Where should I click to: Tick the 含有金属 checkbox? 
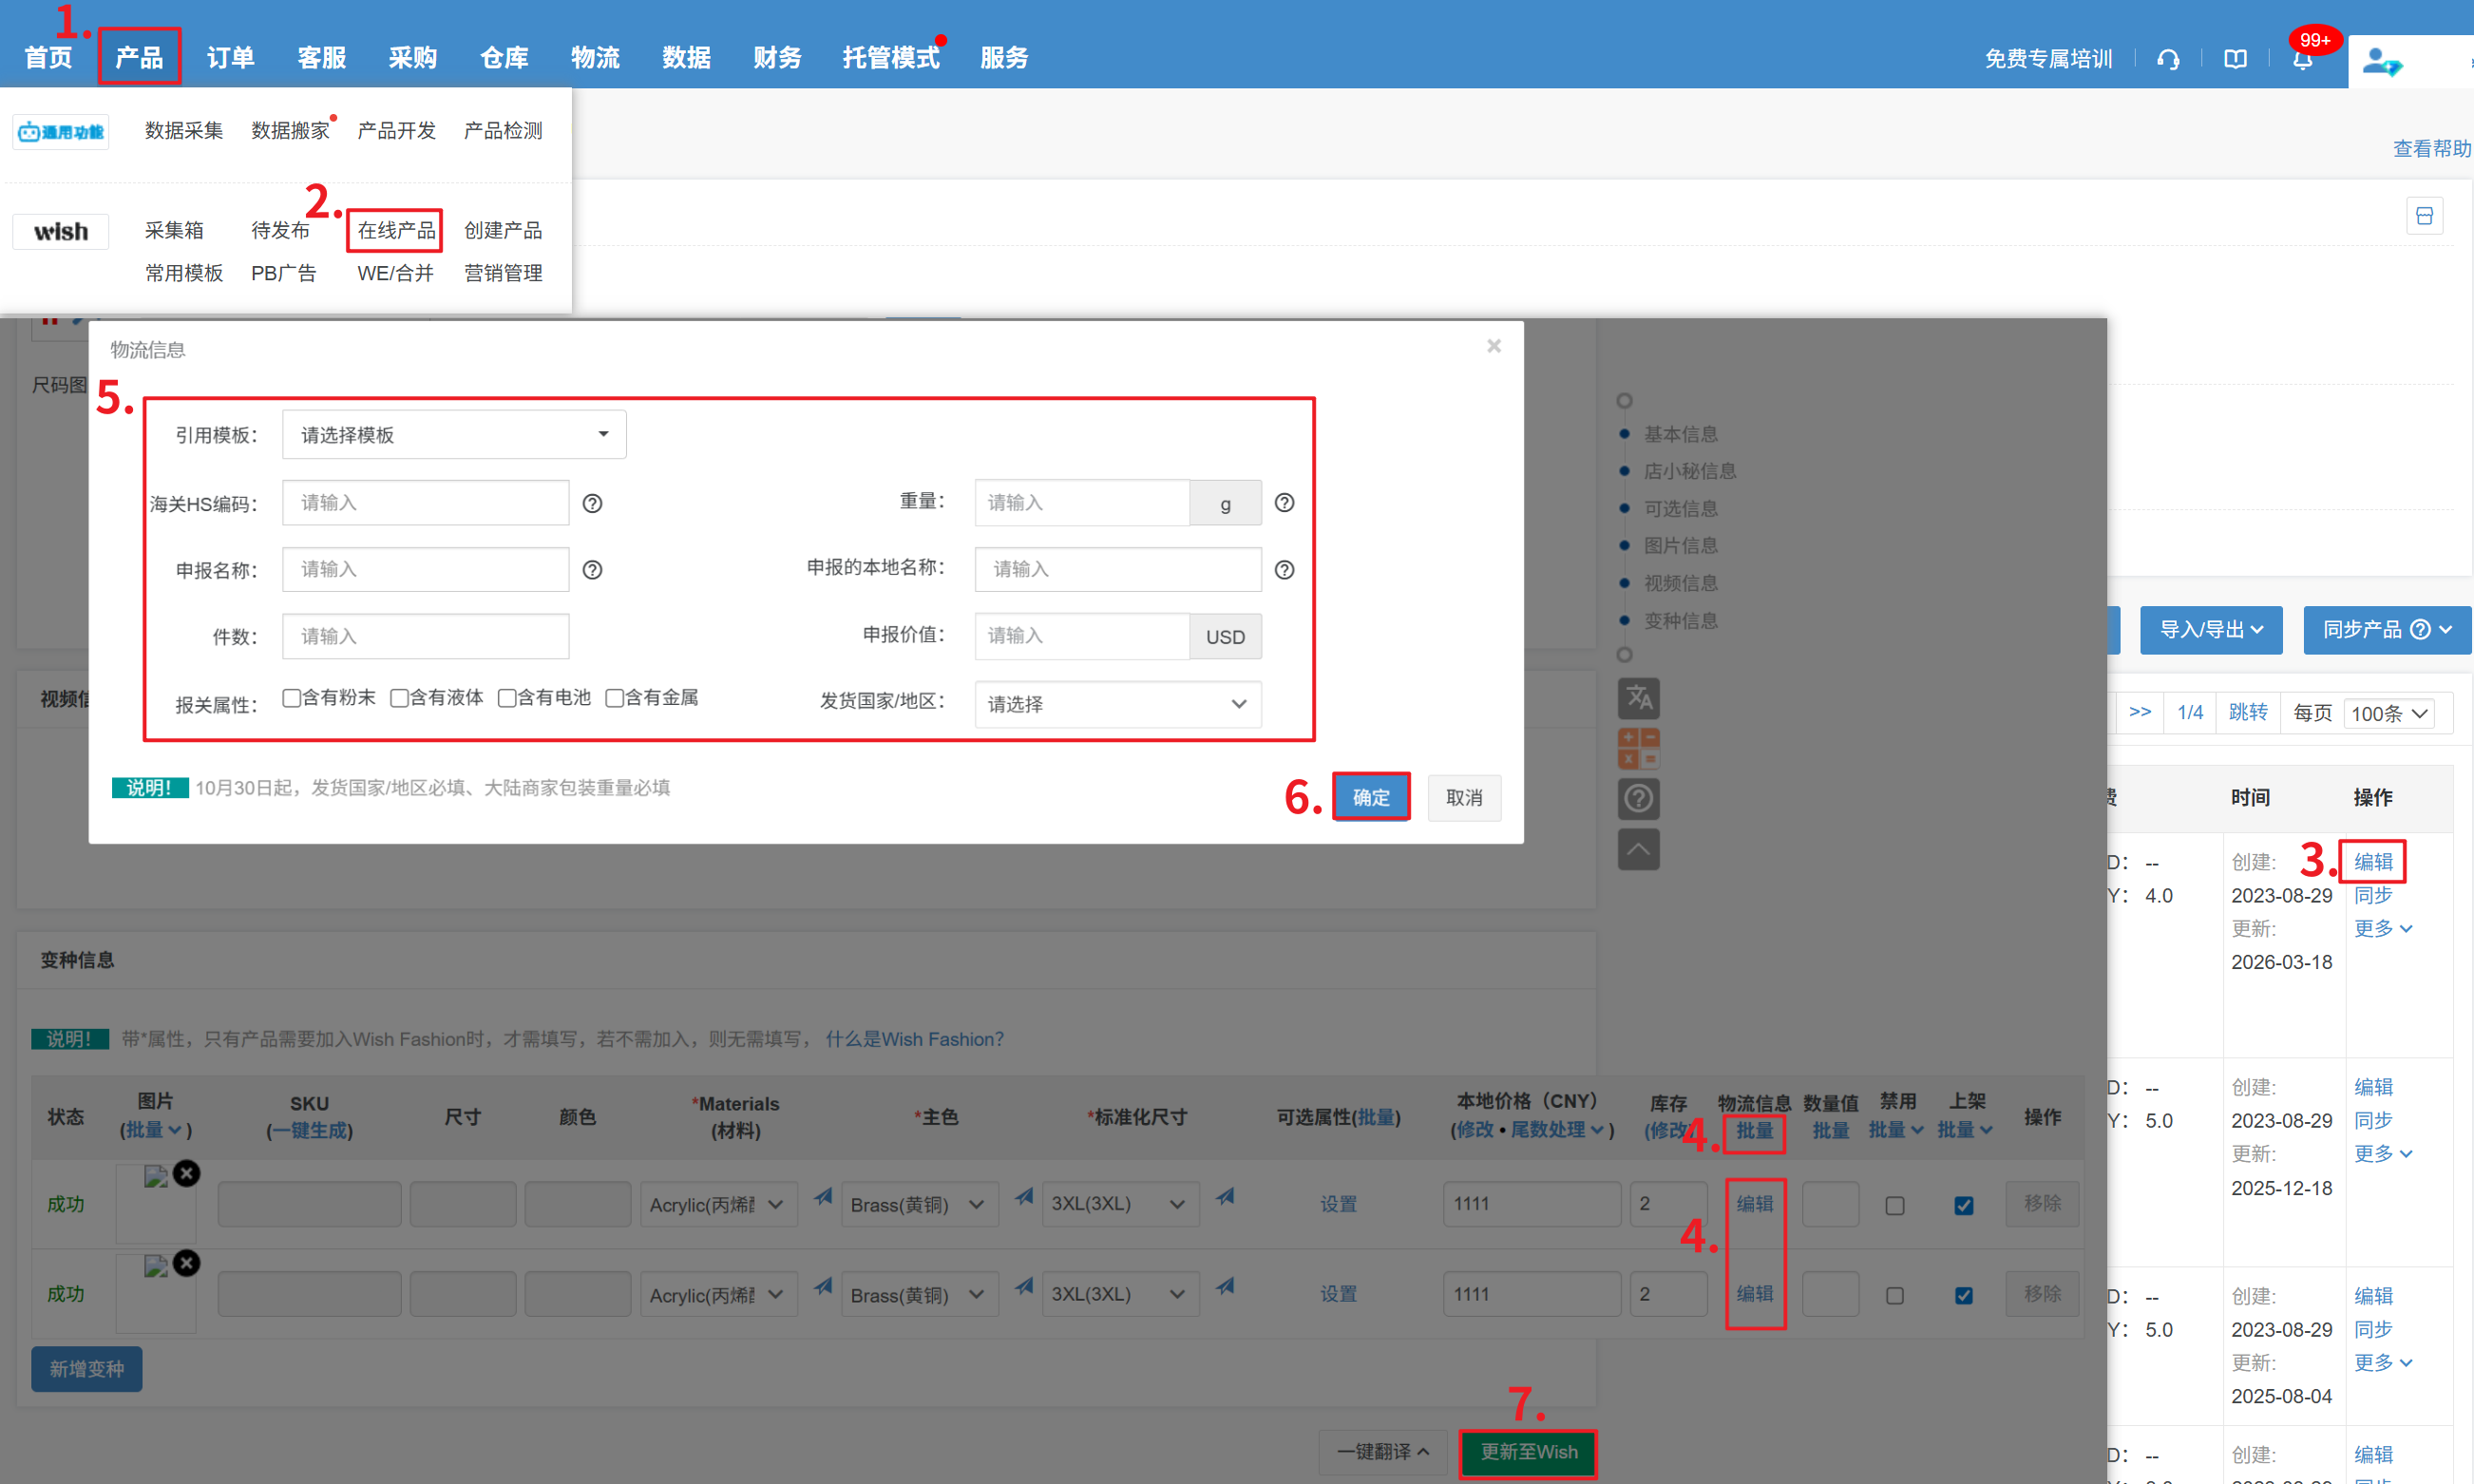click(615, 697)
